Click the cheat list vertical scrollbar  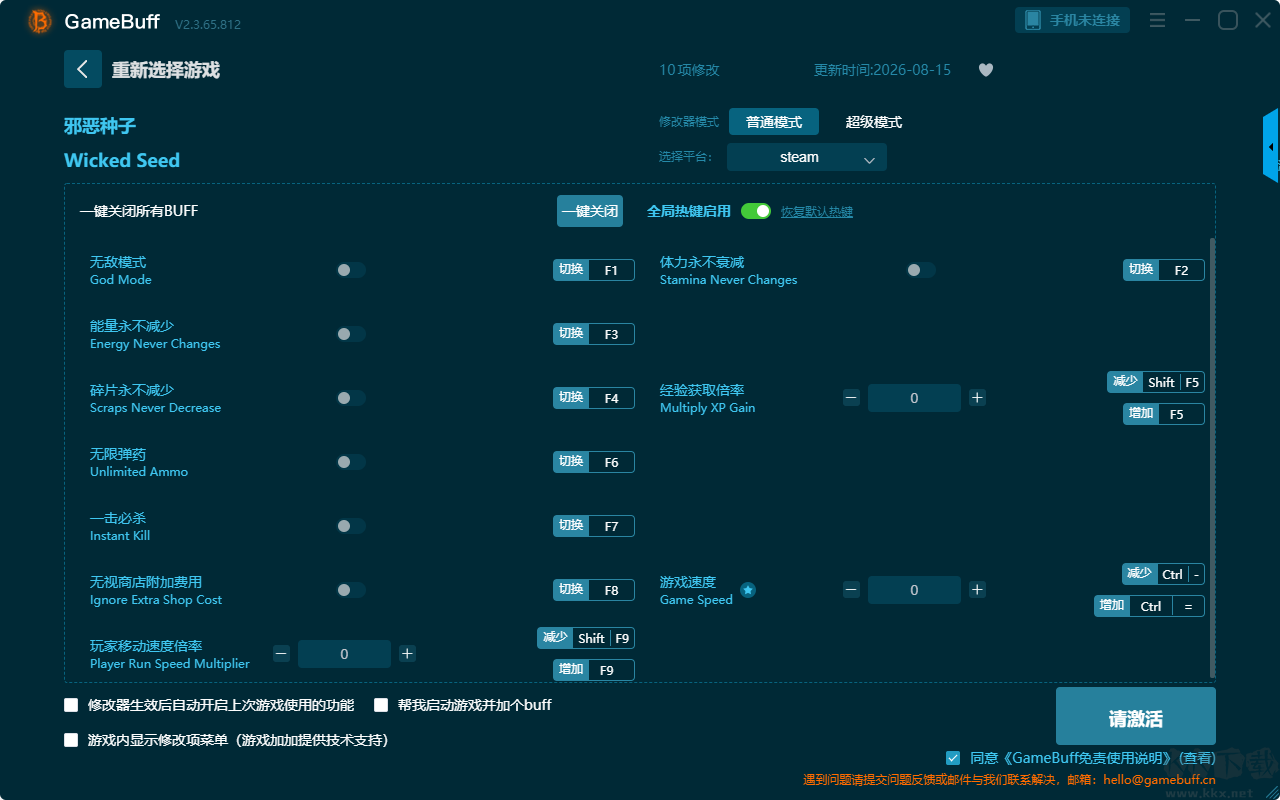pyautogui.click(x=1213, y=458)
